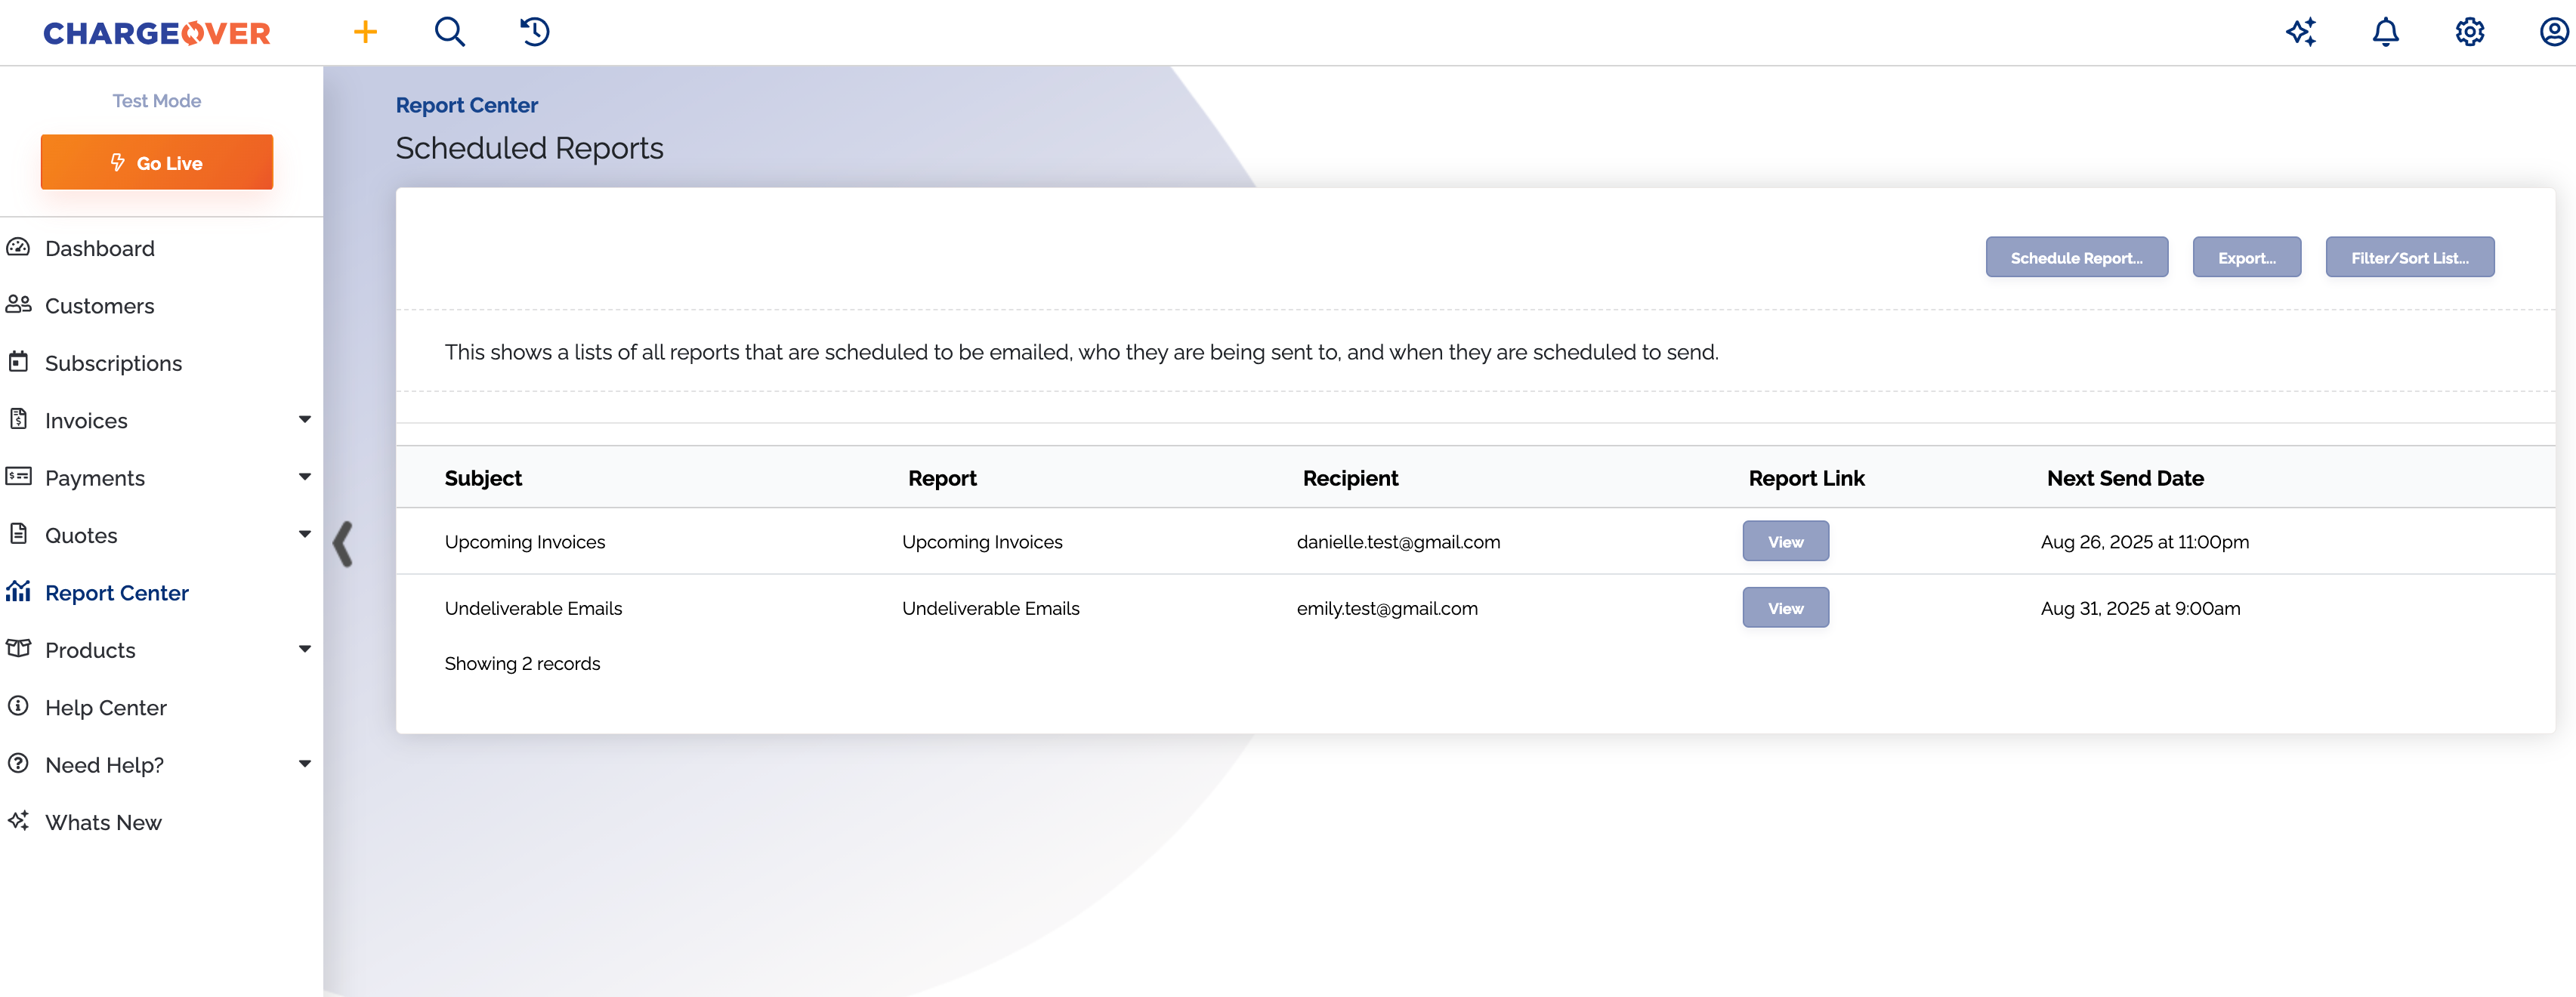Select Report Center in the sidebar
The width and height of the screenshot is (2576, 997).
[117, 593]
